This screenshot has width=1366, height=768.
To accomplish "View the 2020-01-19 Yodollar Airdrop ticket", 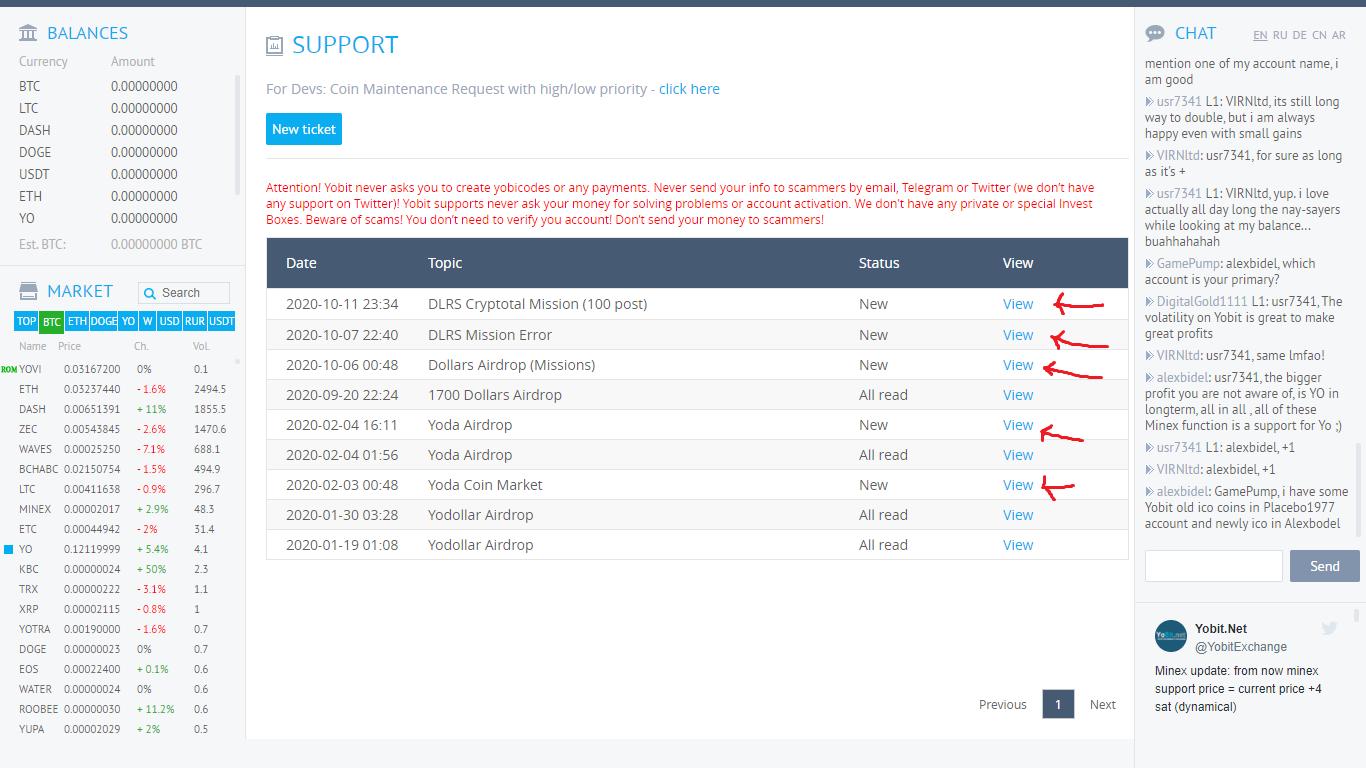I will point(1018,545).
